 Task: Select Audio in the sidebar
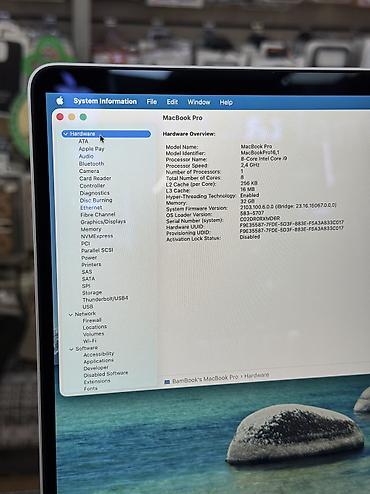tap(86, 156)
